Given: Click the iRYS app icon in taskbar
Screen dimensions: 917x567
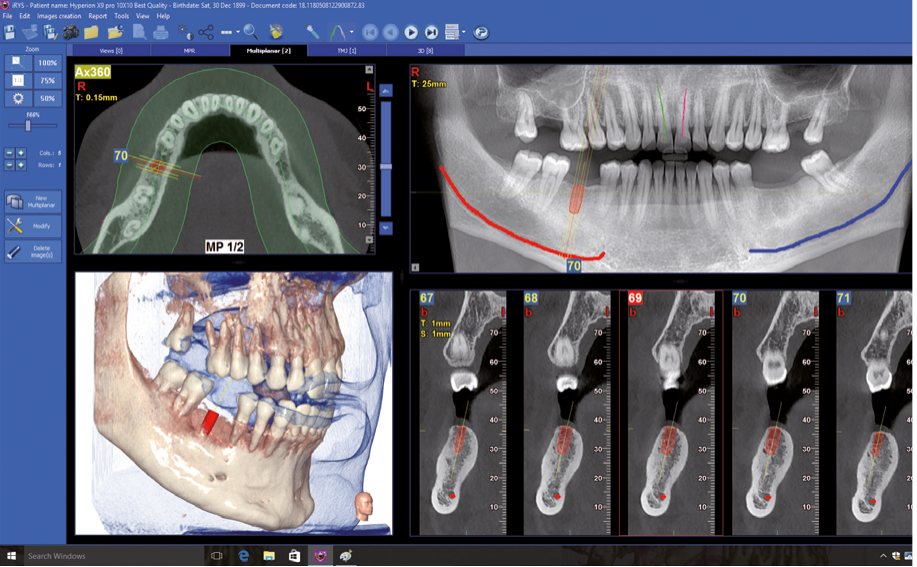Looking at the screenshot, I should coord(320,555).
